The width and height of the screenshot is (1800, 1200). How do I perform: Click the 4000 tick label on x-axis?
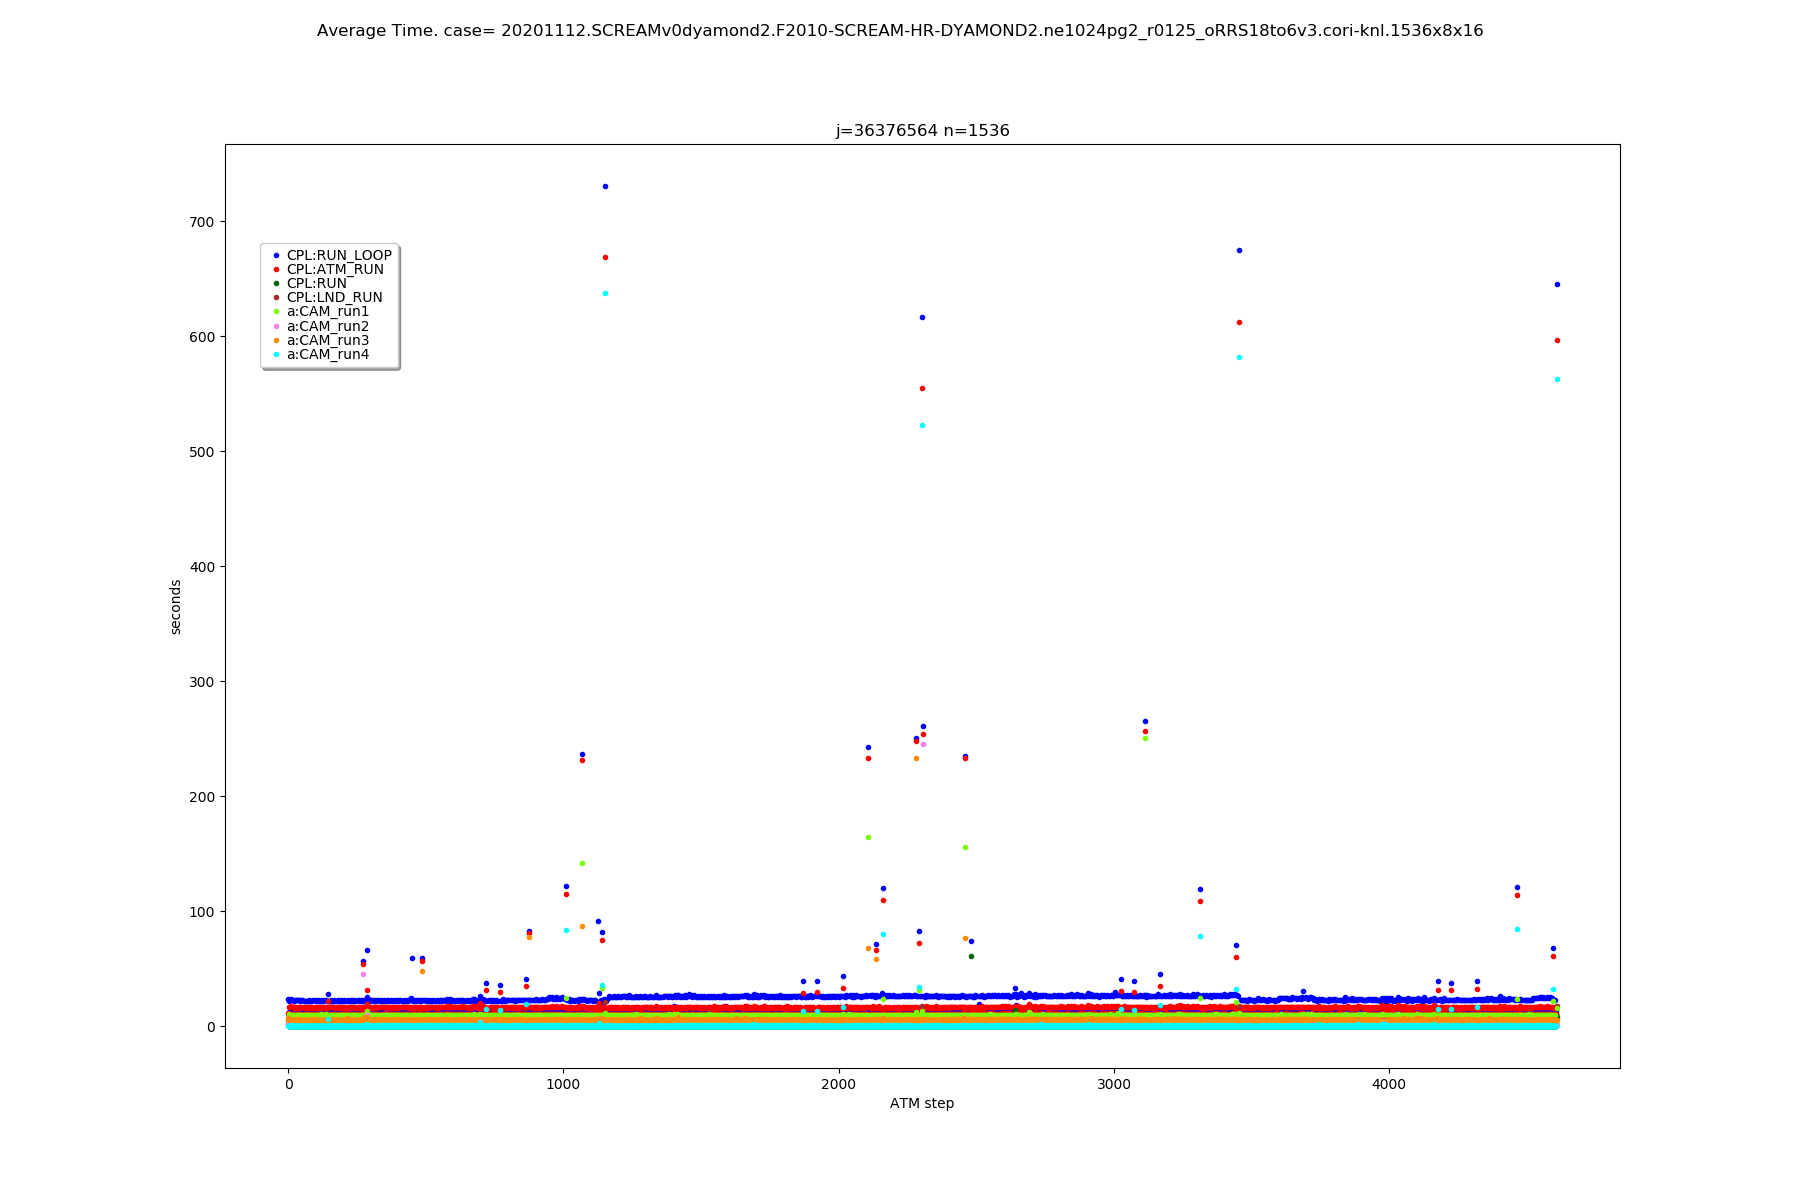1388,1084
